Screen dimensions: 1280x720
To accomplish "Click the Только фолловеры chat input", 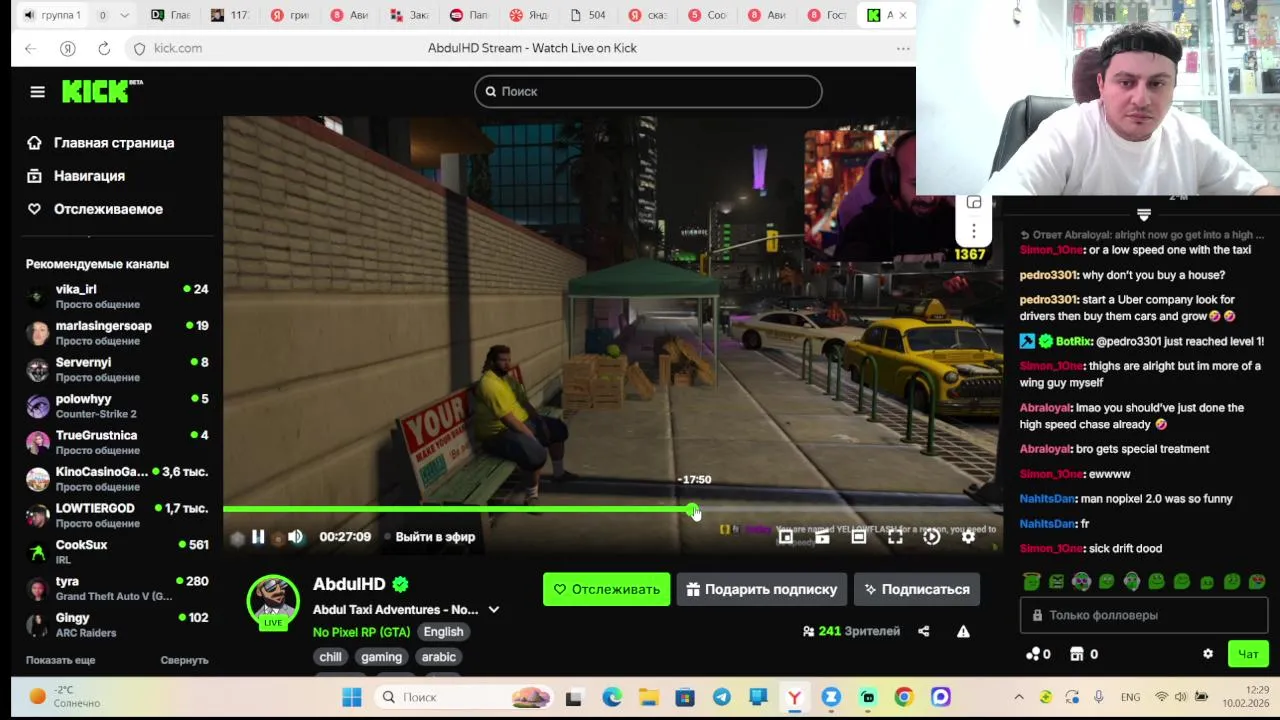I will point(1144,615).
